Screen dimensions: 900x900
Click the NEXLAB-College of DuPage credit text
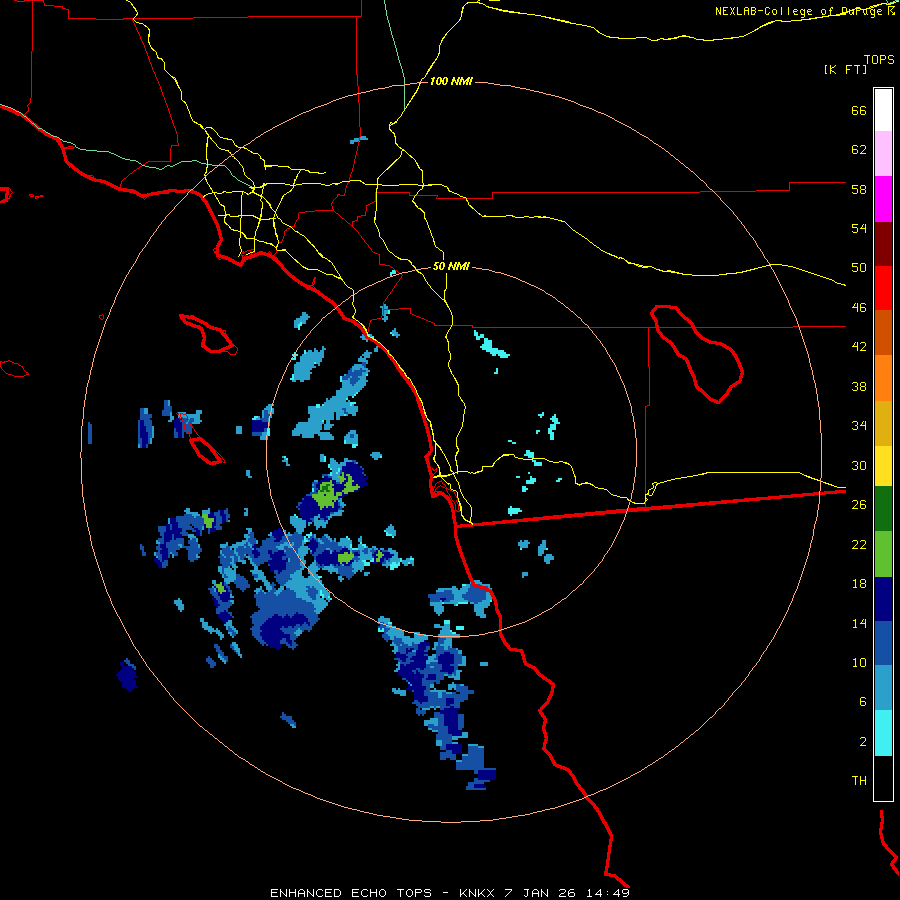pyautogui.click(x=804, y=11)
